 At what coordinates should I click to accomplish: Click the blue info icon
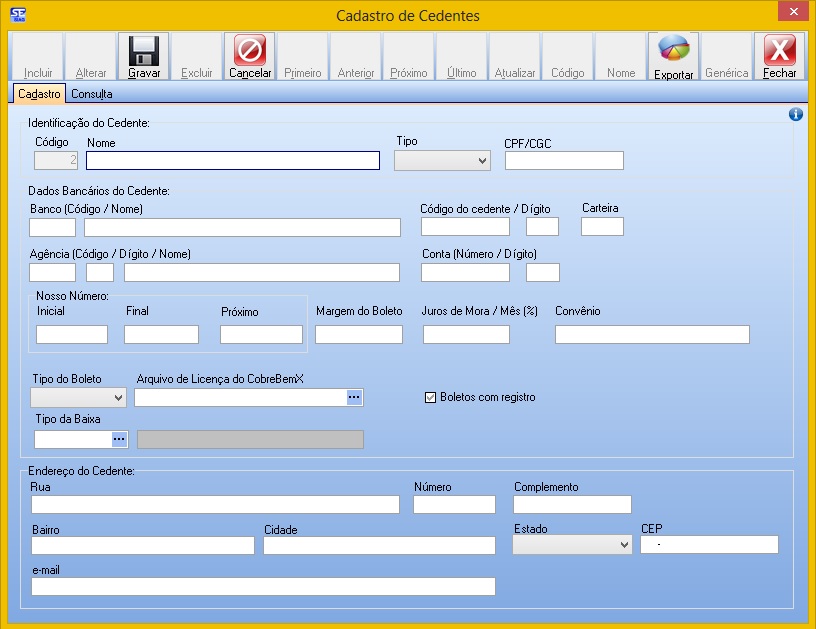pos(796,115)
